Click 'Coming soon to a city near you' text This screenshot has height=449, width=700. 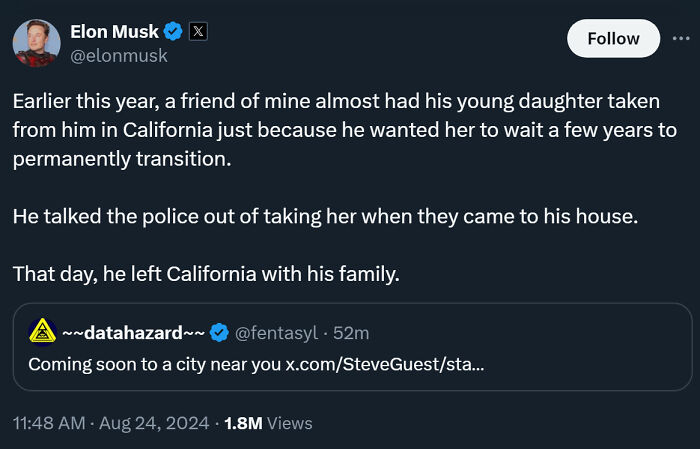point(154,364)
